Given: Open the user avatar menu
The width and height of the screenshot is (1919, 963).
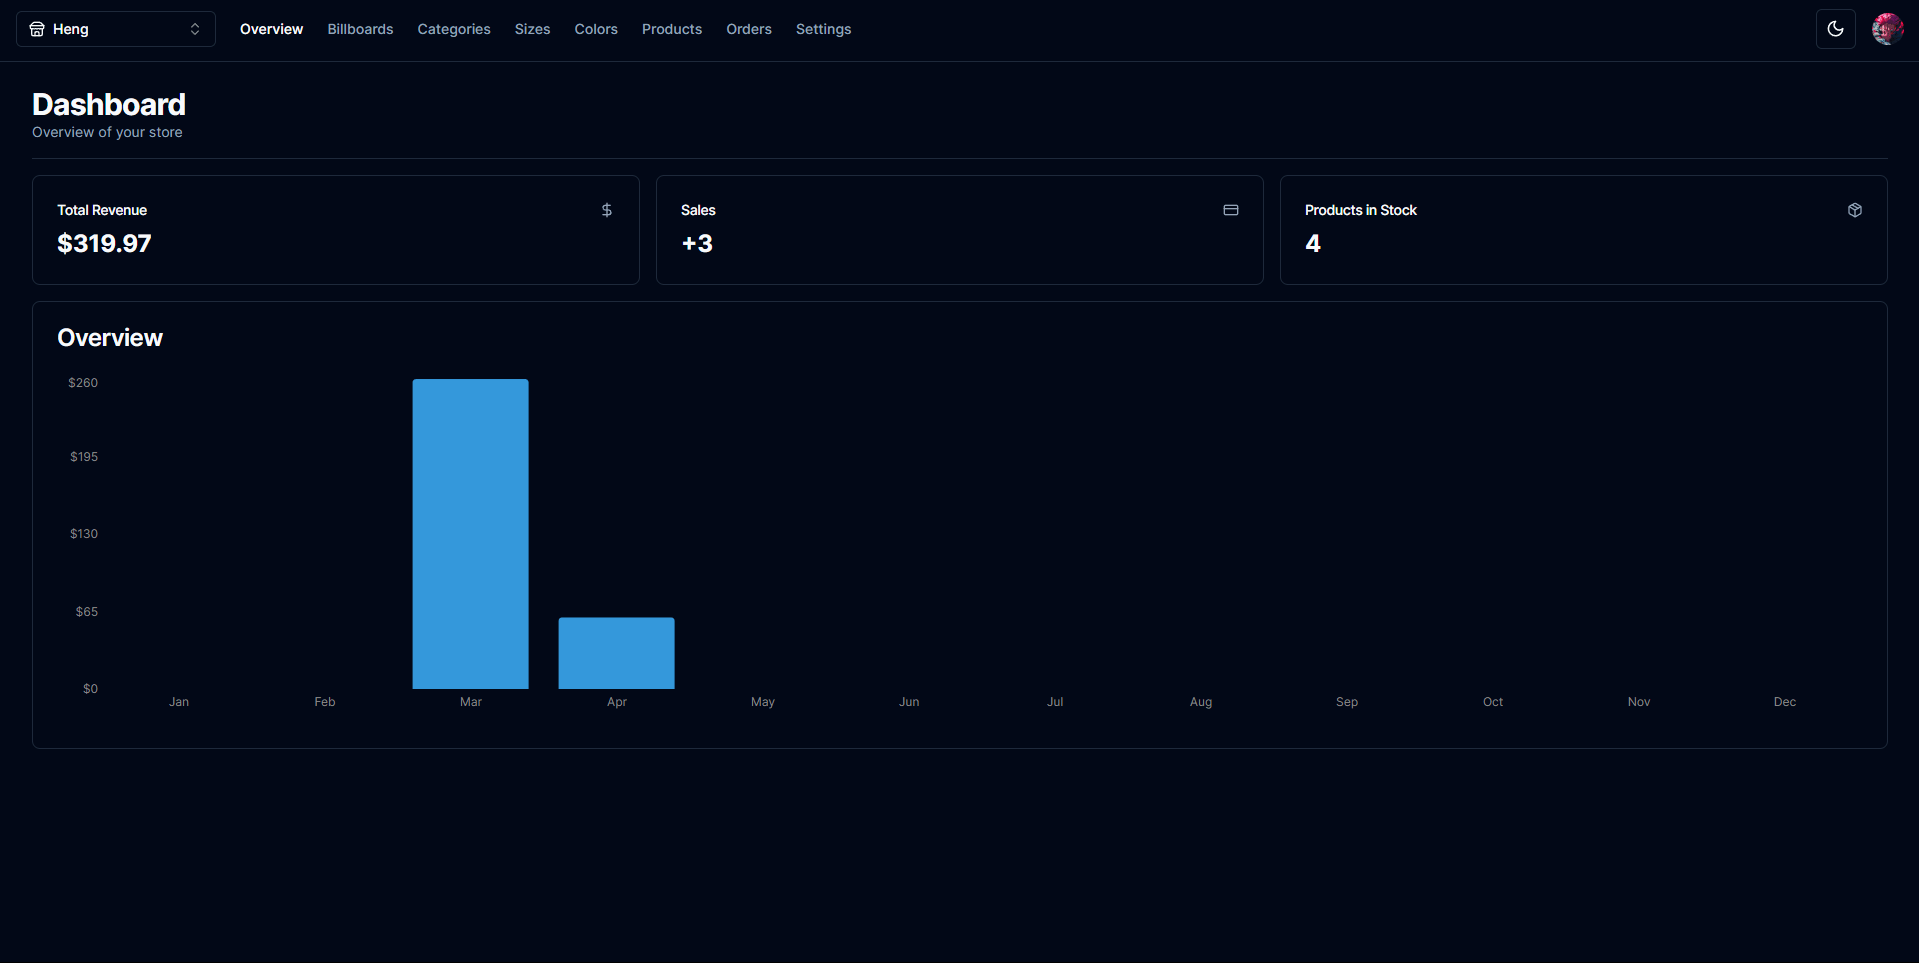Looking at the screenshot, I should coord(1887,29).
